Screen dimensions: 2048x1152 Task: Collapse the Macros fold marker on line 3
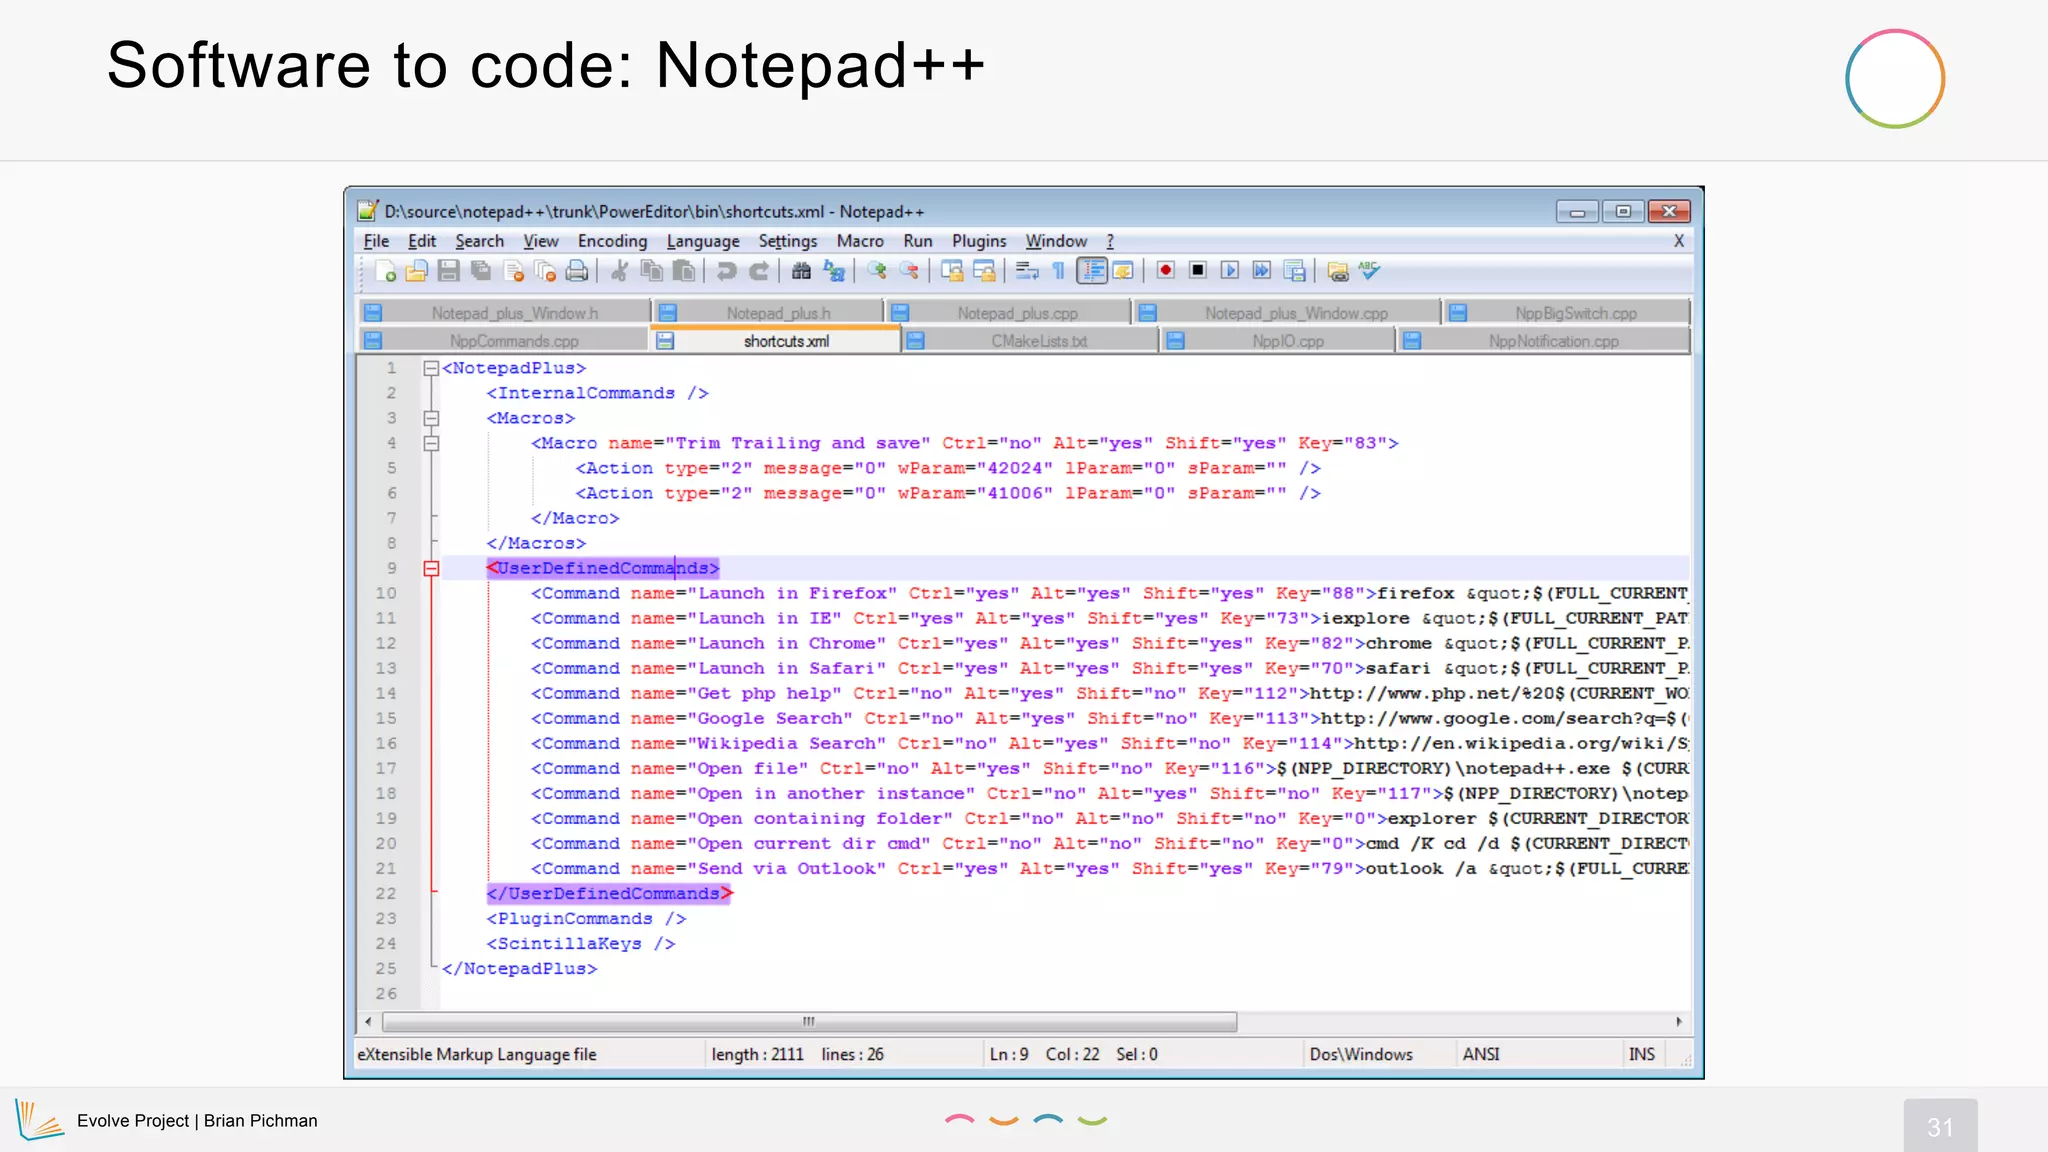pos(431,418)
